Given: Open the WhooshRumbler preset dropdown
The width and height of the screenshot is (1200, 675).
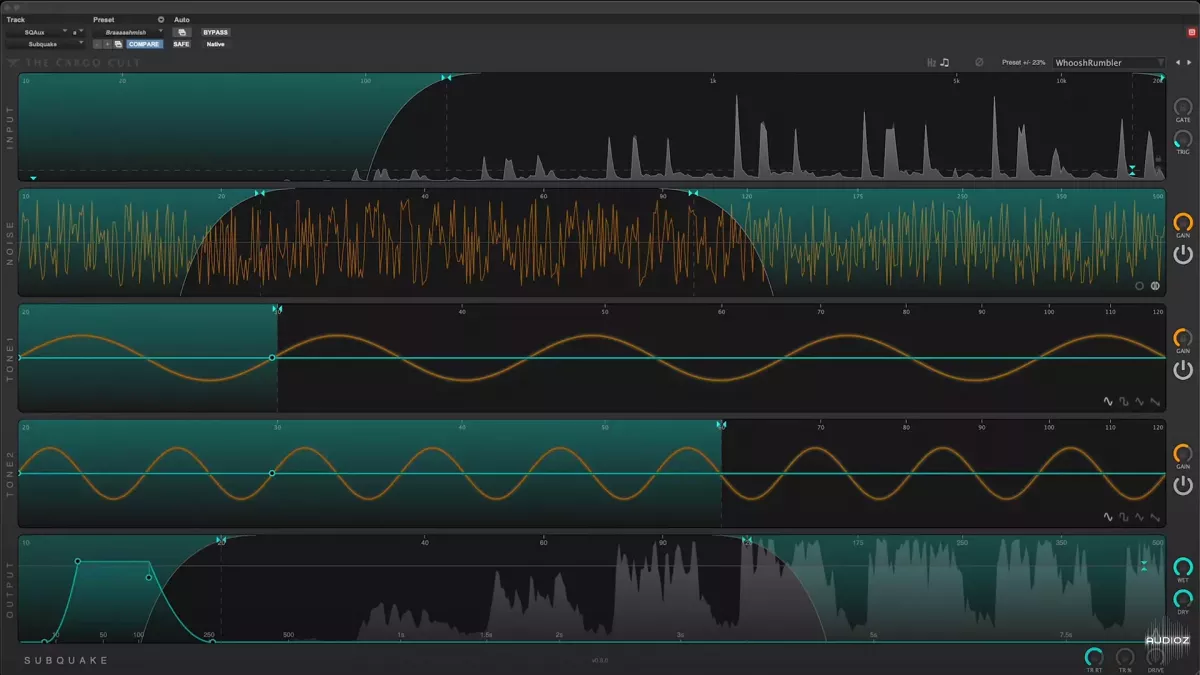Looking at the screenshot, I should (x=1109, y=62).
